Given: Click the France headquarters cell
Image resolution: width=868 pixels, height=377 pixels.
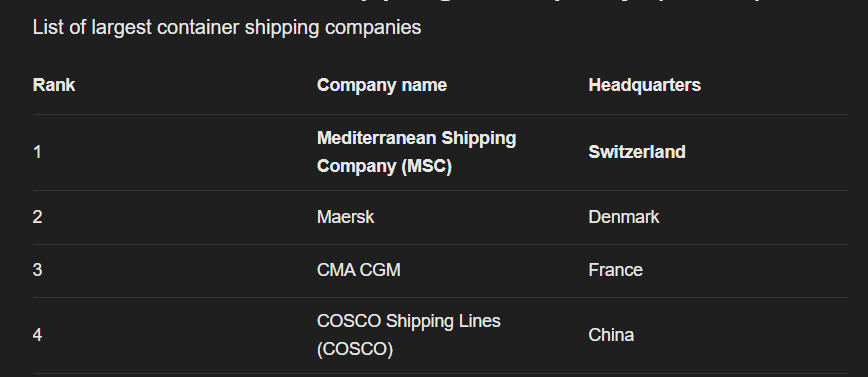Looking at the screenshot, I should coord(615,270).
